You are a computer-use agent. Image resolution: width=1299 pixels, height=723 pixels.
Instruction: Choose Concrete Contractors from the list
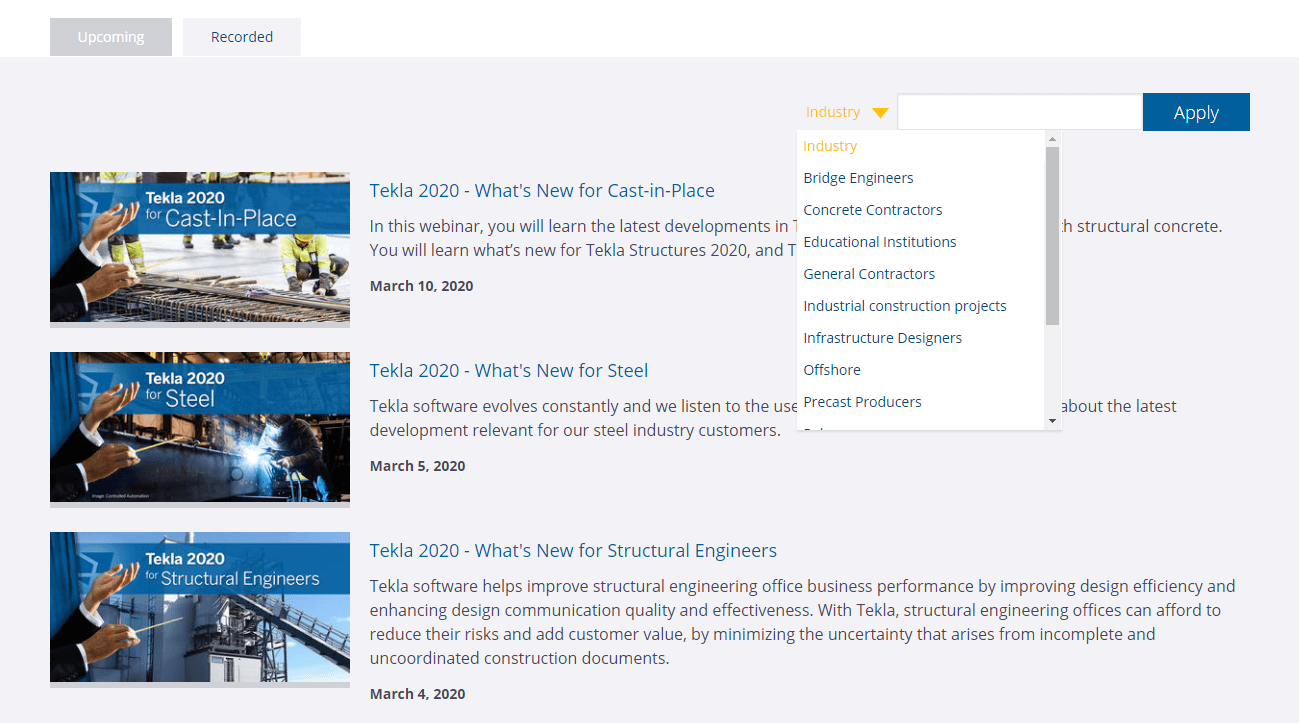[x=921, y=210]
